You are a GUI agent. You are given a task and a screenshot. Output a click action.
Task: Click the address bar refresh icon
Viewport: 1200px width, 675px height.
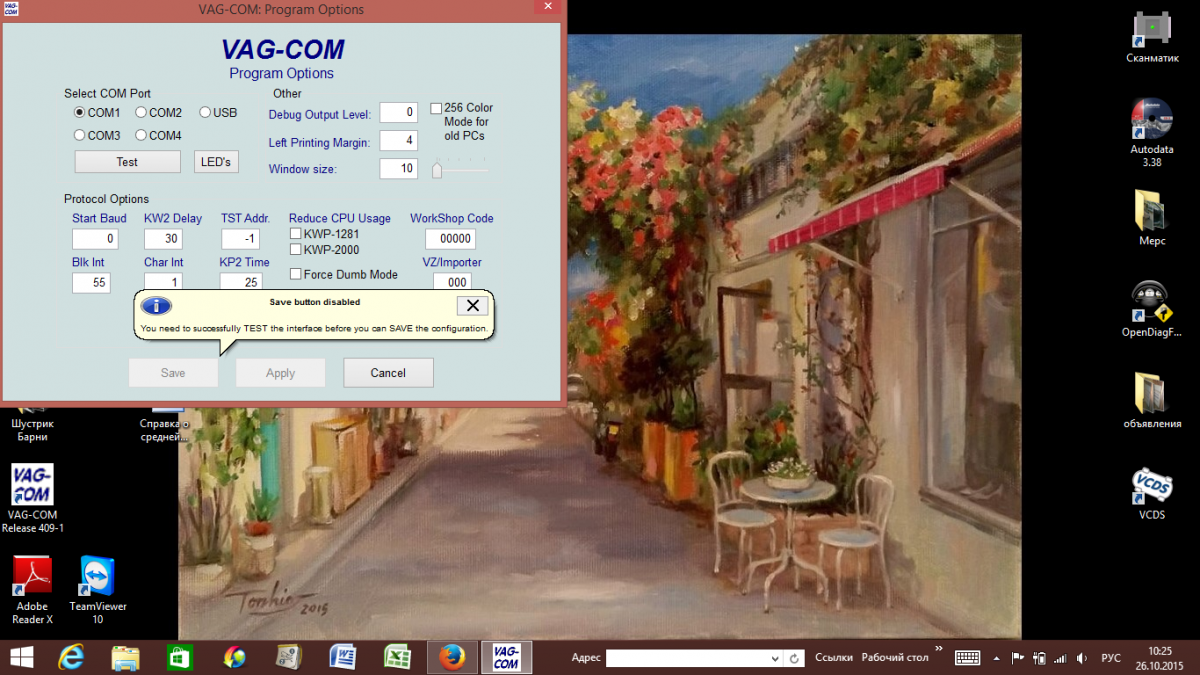(794, 659)
